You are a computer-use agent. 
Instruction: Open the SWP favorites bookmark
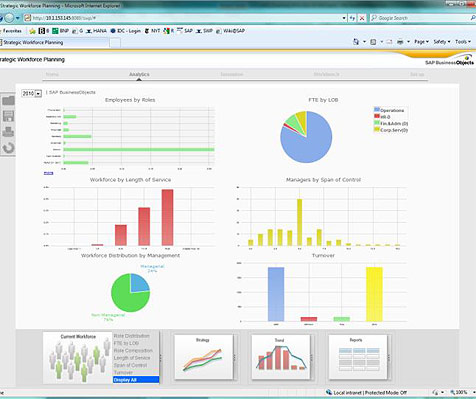coord(204,31)
